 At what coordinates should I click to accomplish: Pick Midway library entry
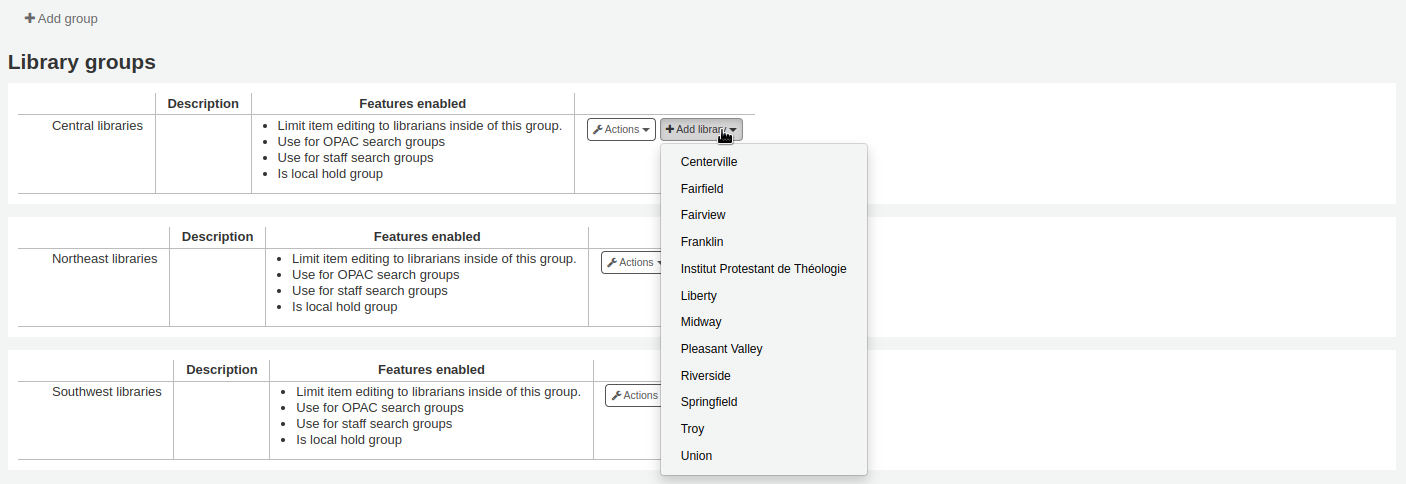pos(701,322)
